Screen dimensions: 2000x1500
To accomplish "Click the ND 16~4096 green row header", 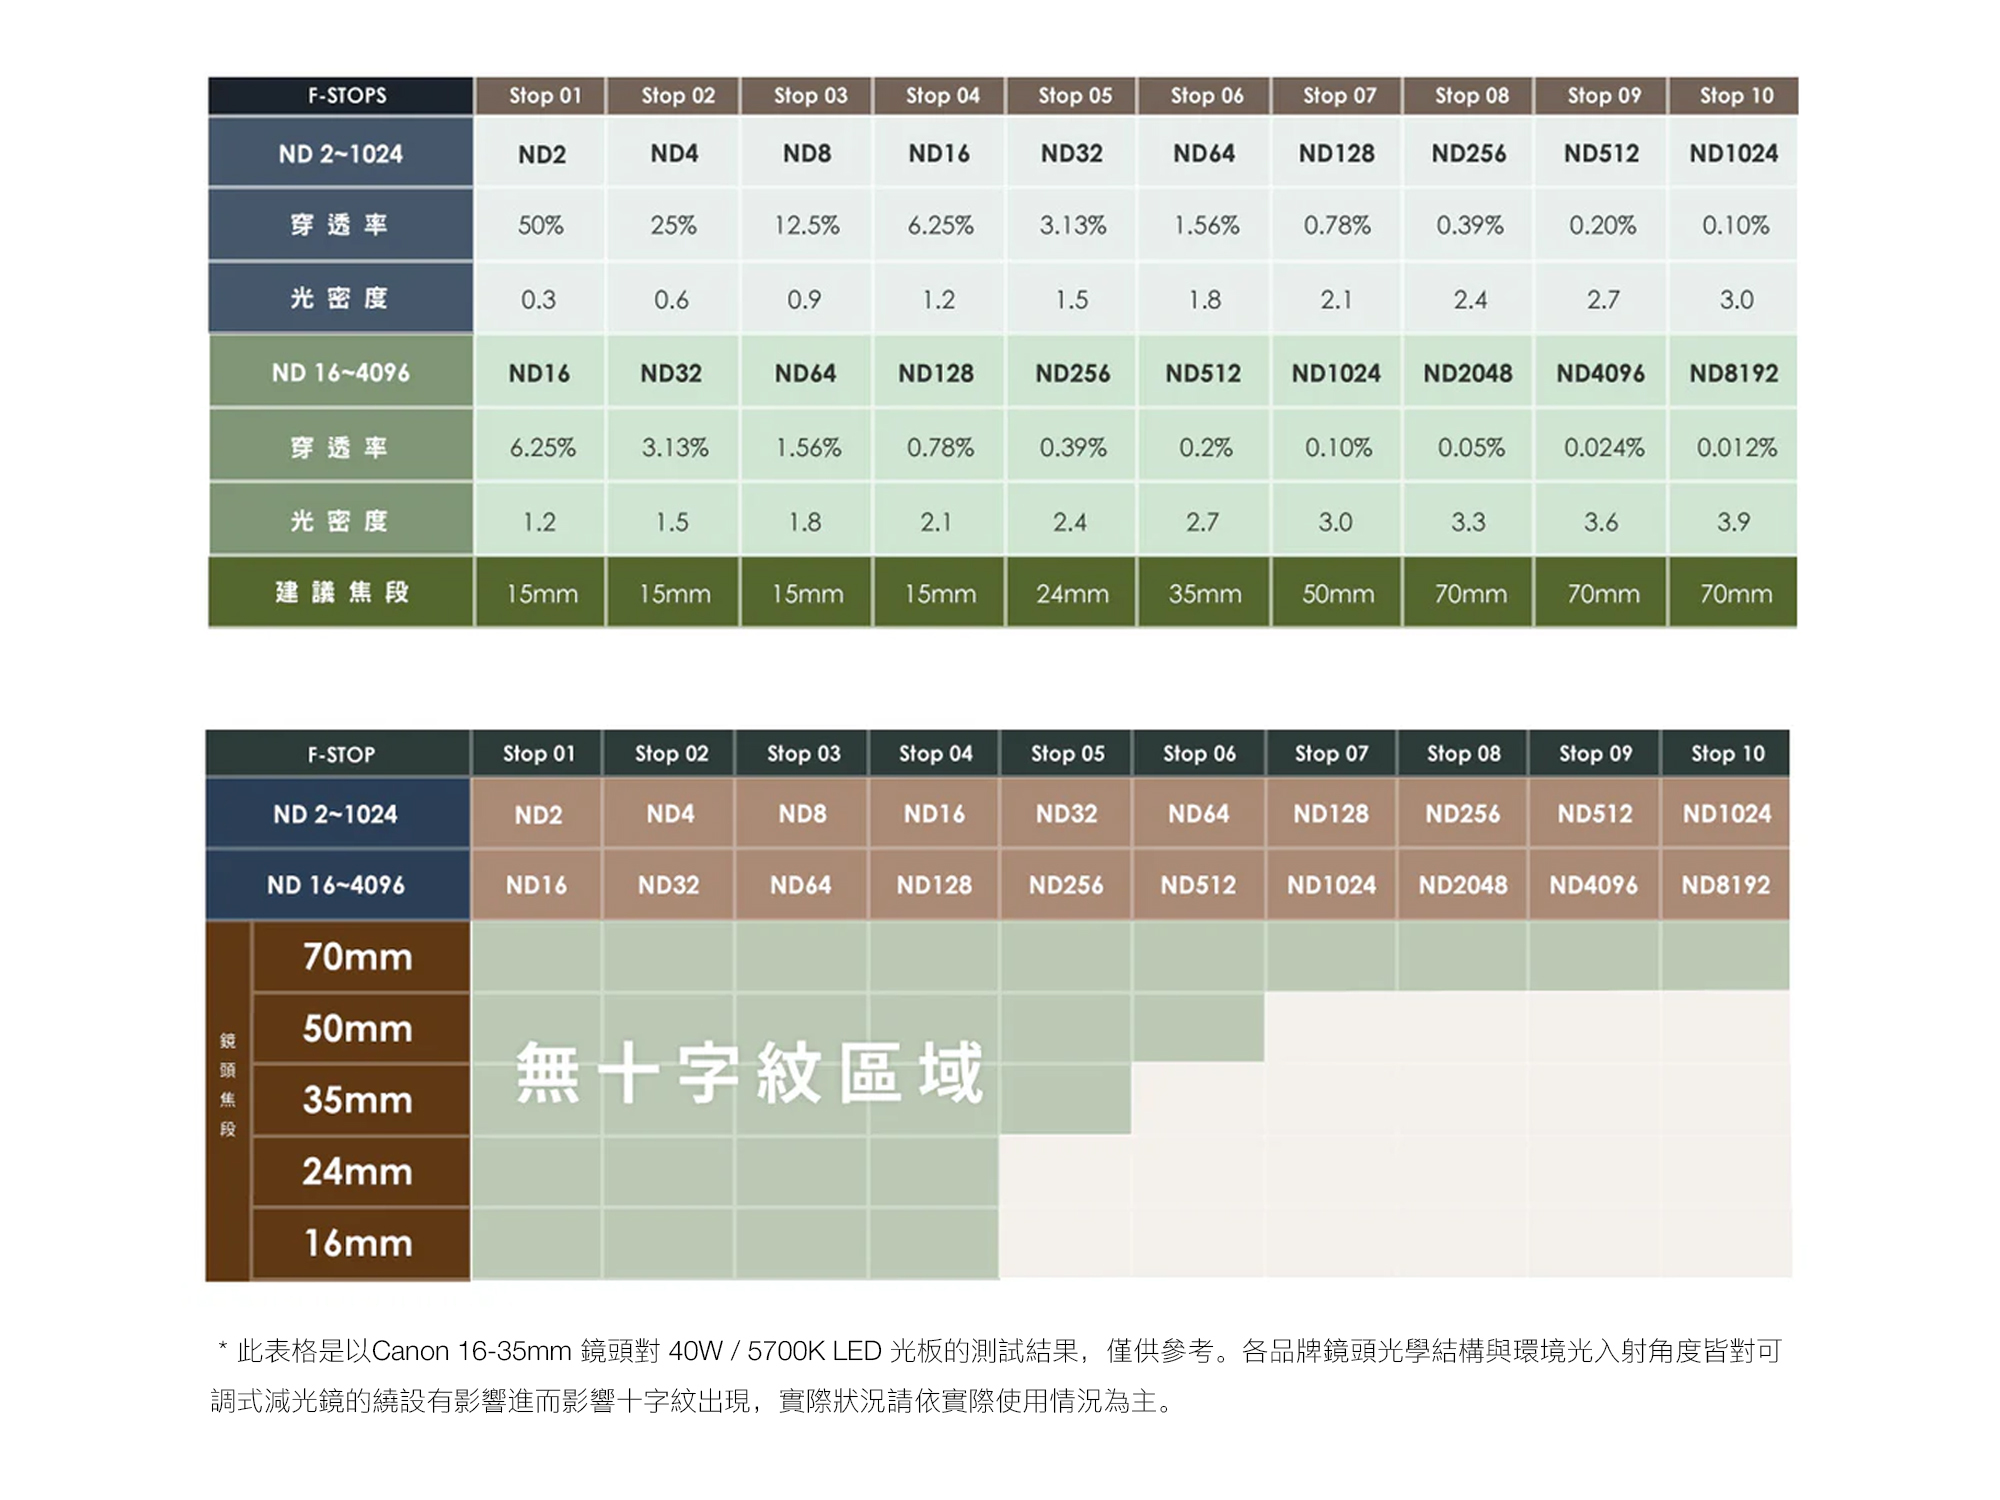I will [340, 373].
